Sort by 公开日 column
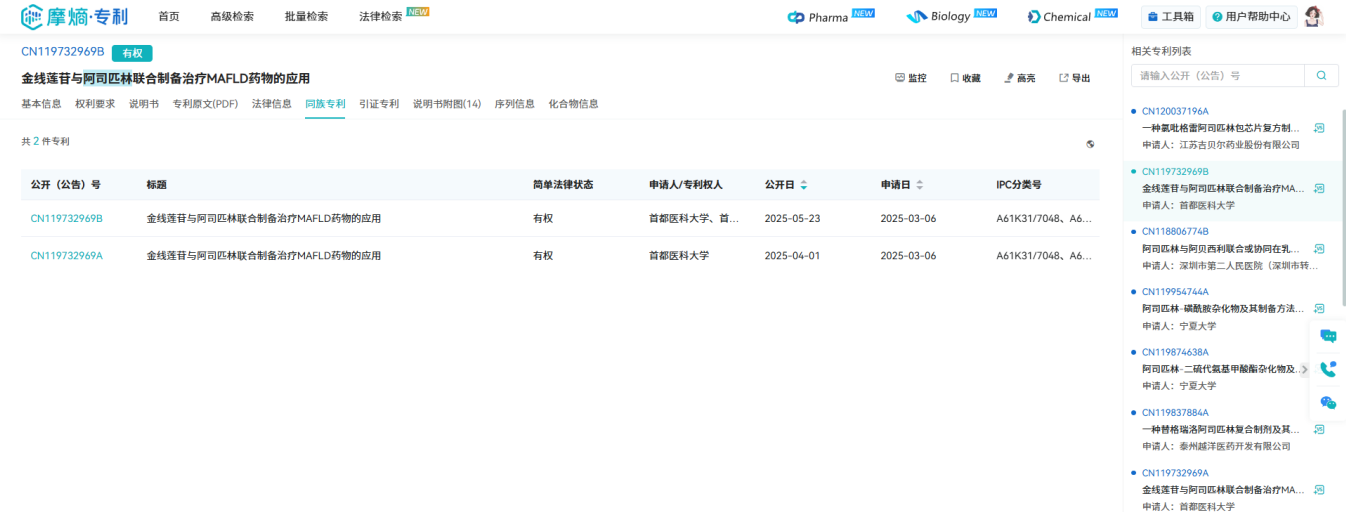 pyautogui.click(x=803, y=185)
